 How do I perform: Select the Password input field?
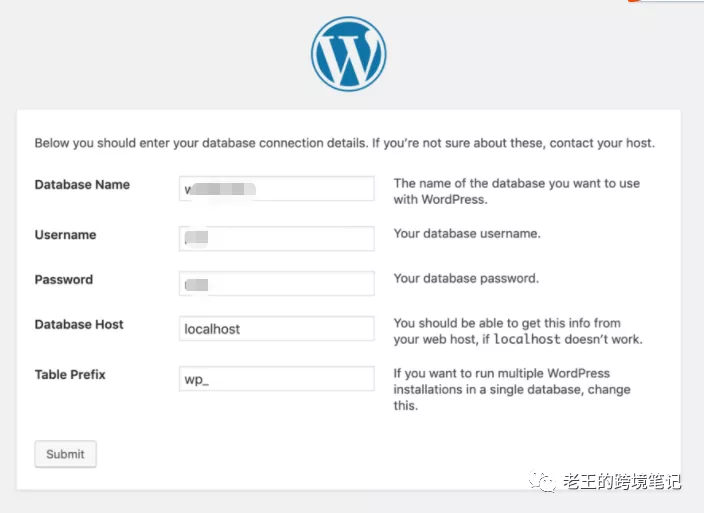(276, 283)
